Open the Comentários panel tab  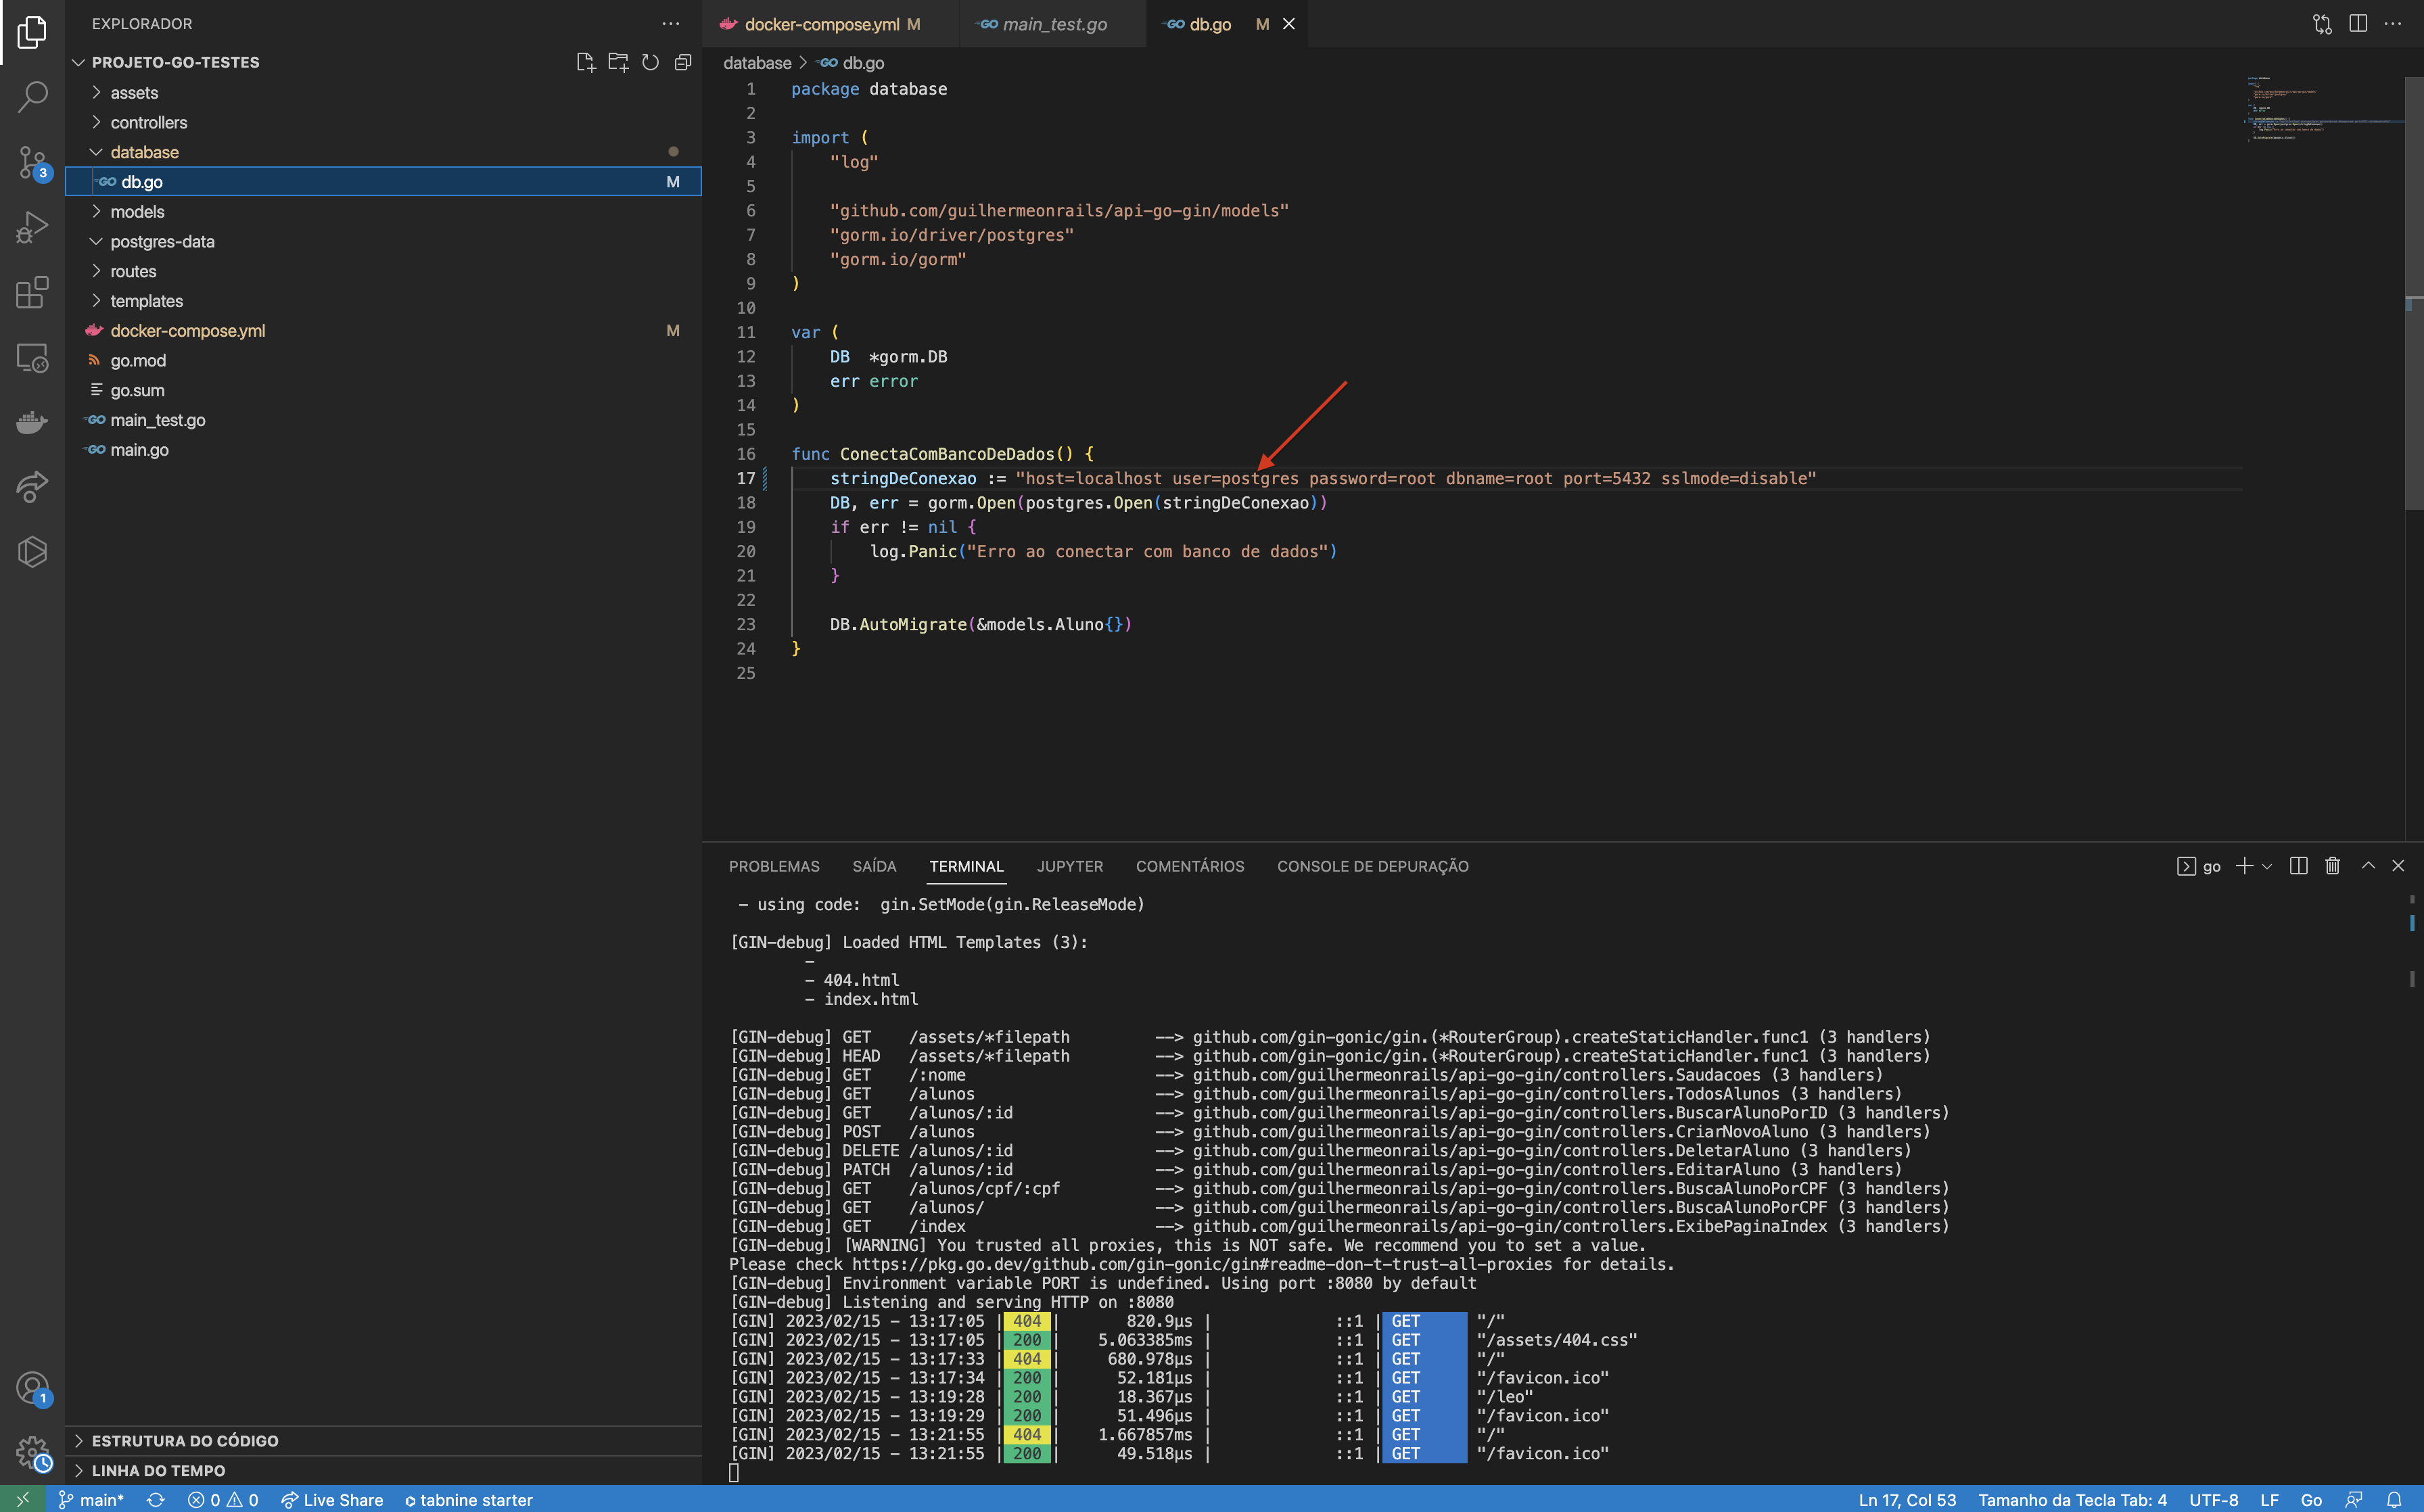tap(1190, 866)
